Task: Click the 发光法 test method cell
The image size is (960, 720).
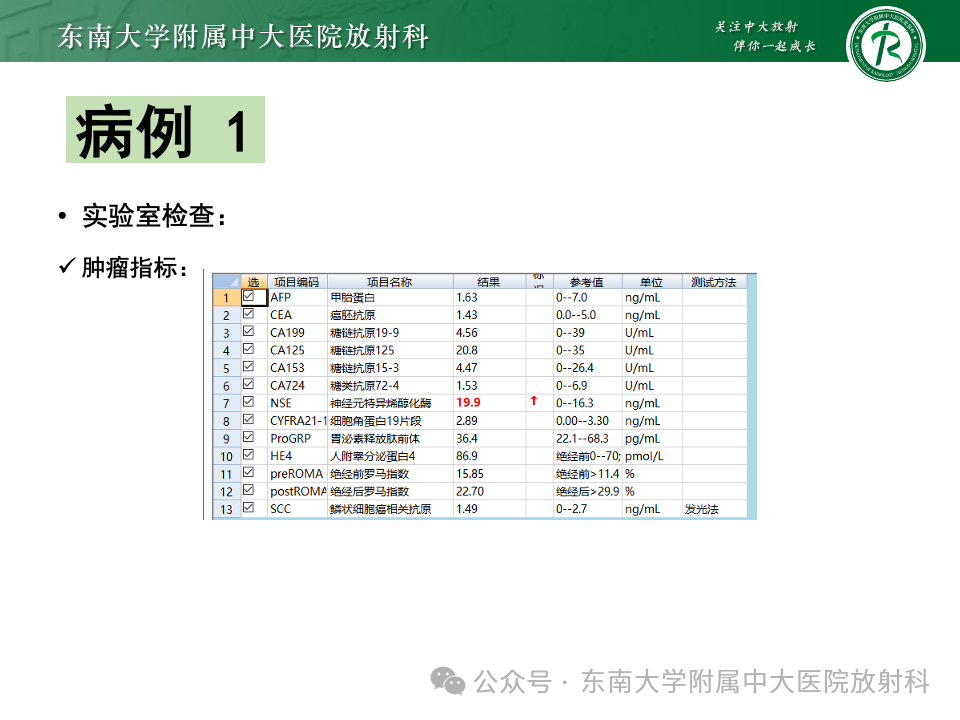Action: click(714, 509)
